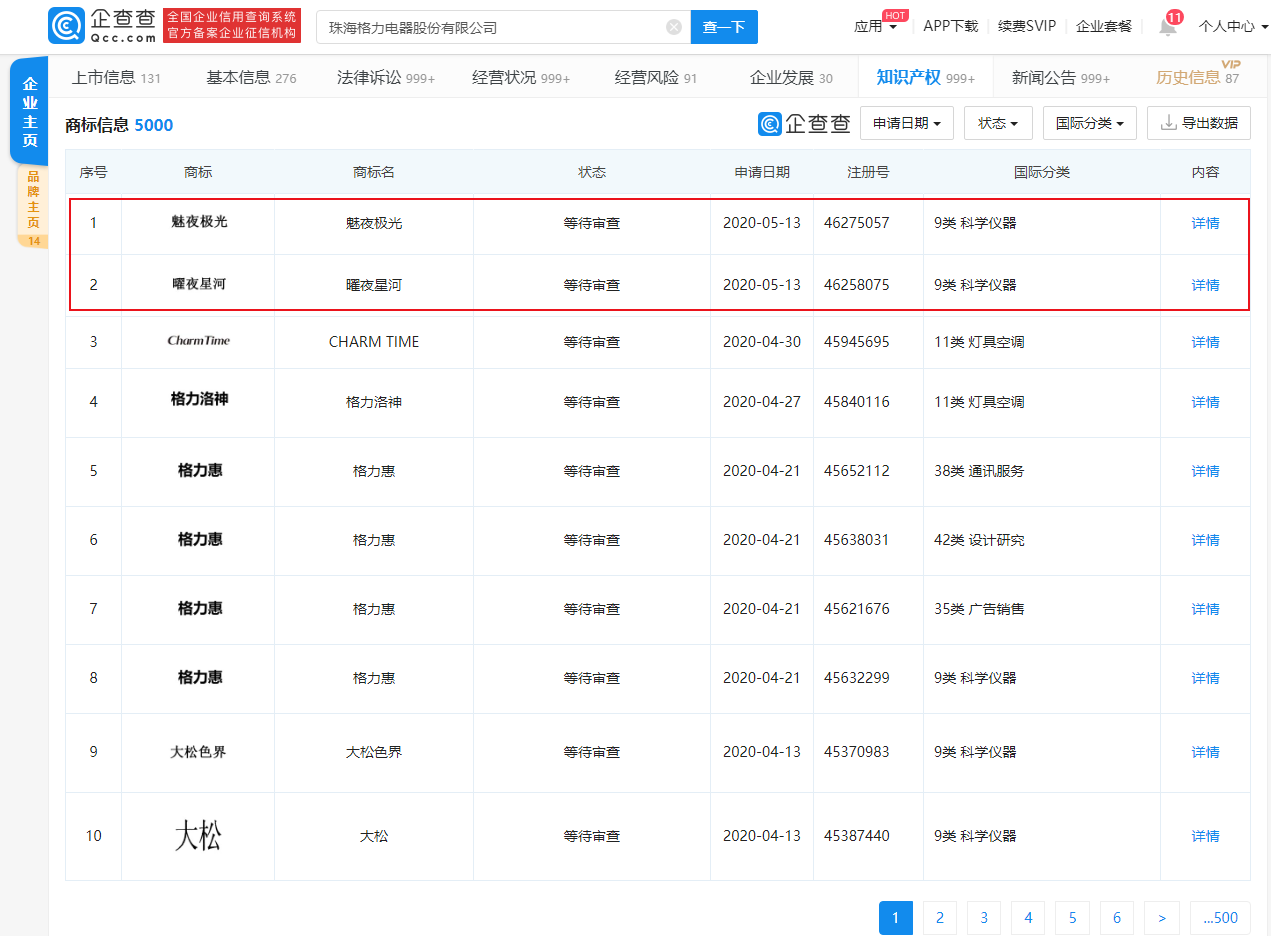Screen dimensions: 1271x936
Task: Jump to last page ...500
Action: click(1220, 918)
